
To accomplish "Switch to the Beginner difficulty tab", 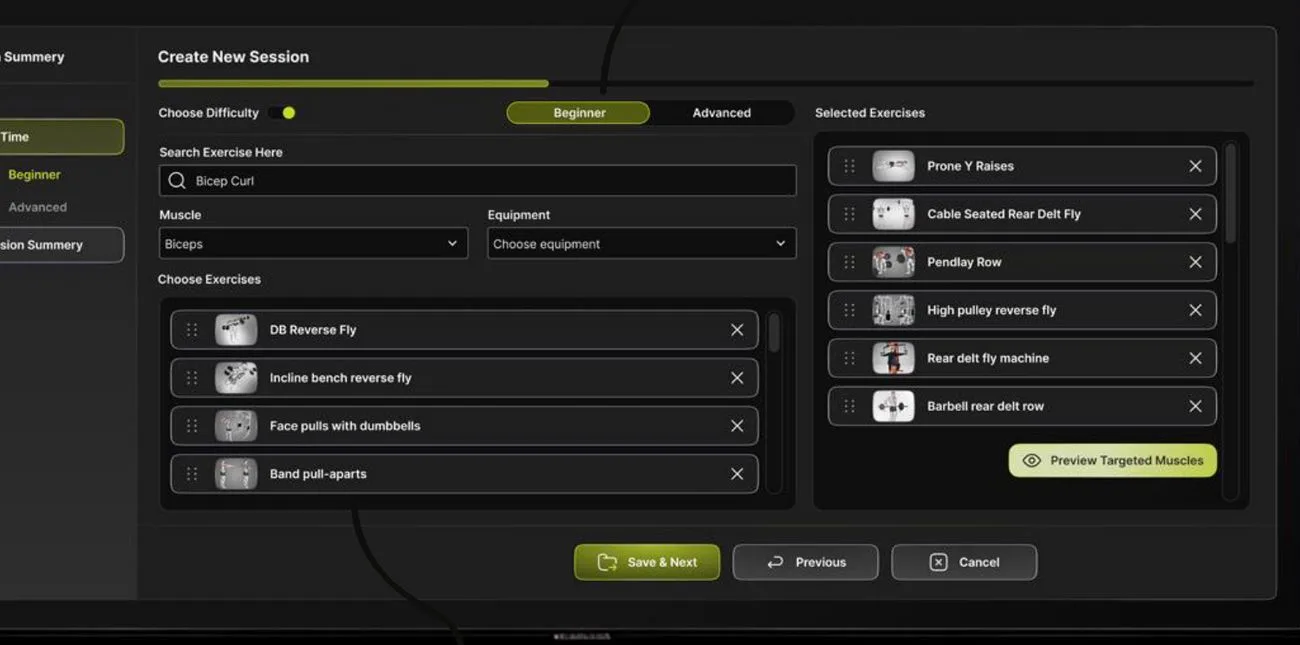I will click(578, 113).
